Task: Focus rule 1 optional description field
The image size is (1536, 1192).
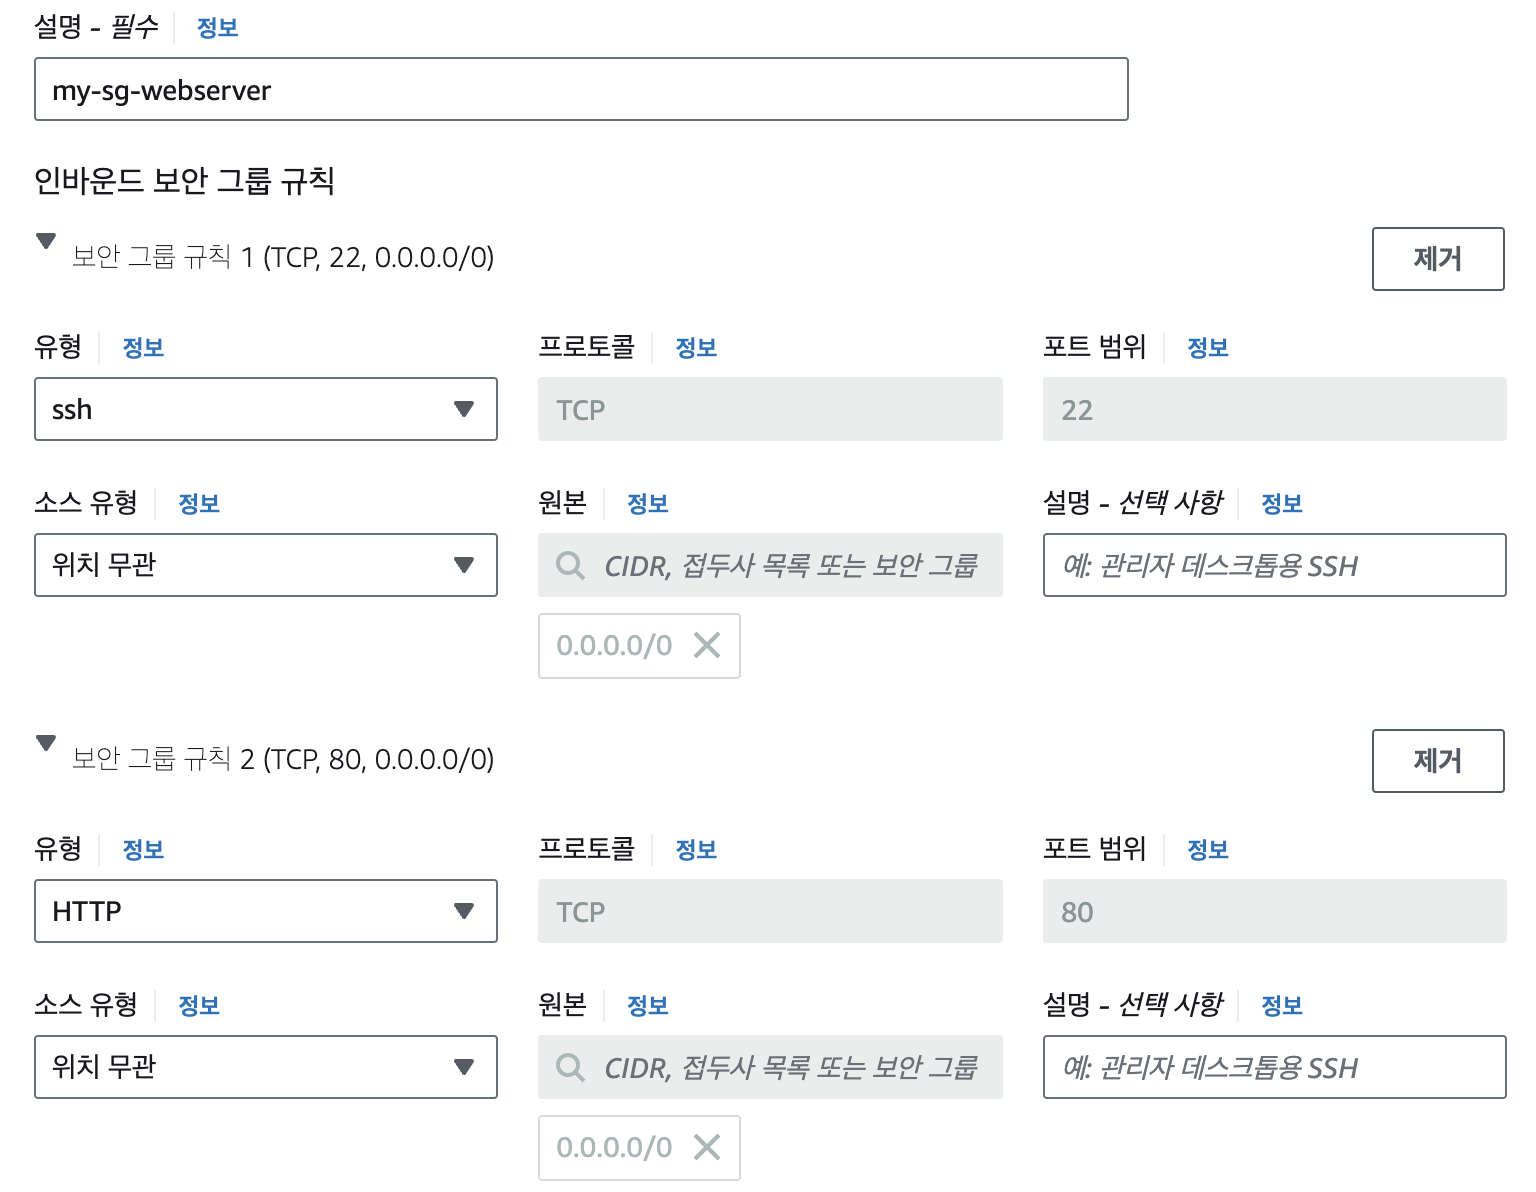Action: click(x=1274, y=565)
